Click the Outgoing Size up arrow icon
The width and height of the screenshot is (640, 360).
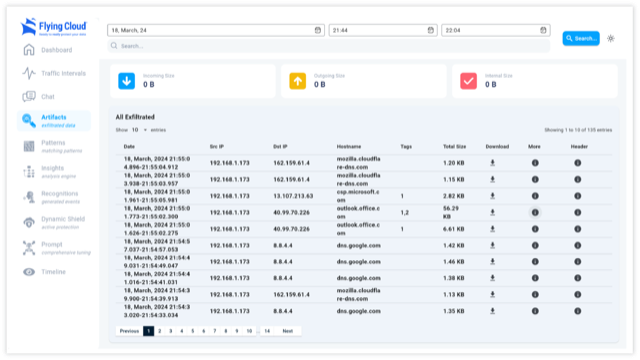point(298,81)
